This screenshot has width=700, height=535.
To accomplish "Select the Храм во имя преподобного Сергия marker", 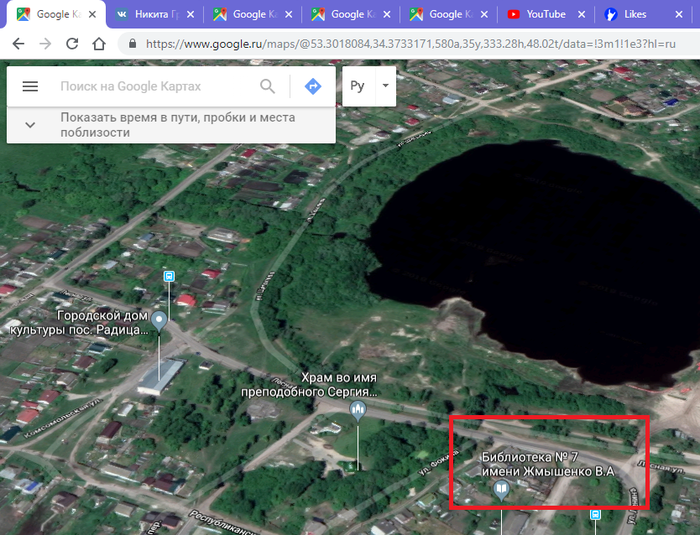I will pos(357,410).
